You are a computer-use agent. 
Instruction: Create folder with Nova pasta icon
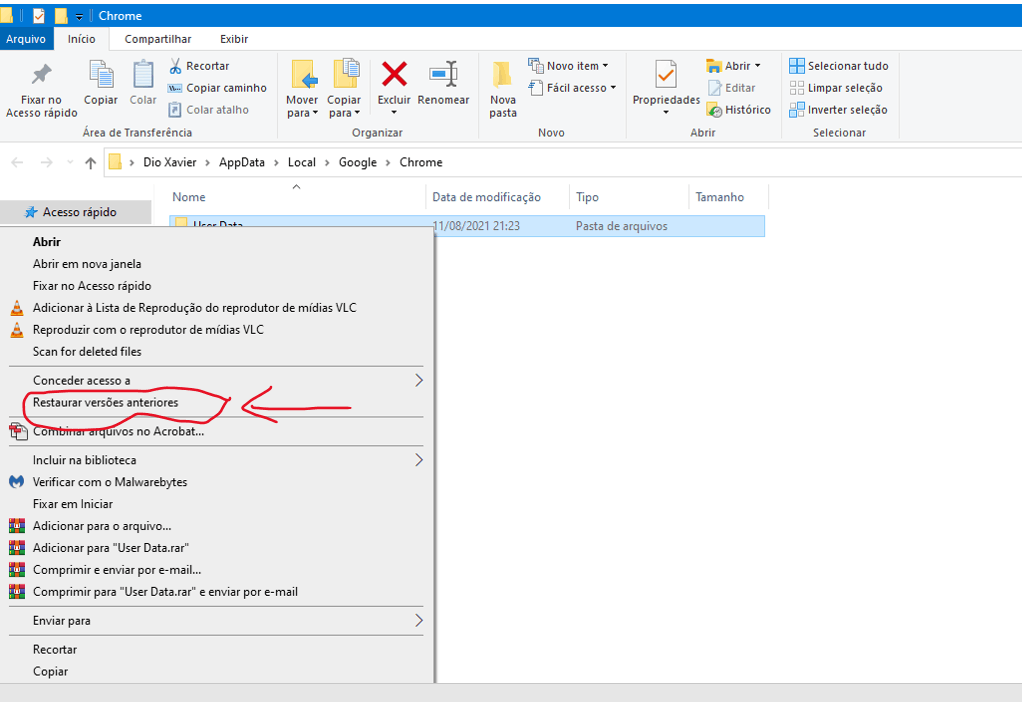(x=503, y=74)
